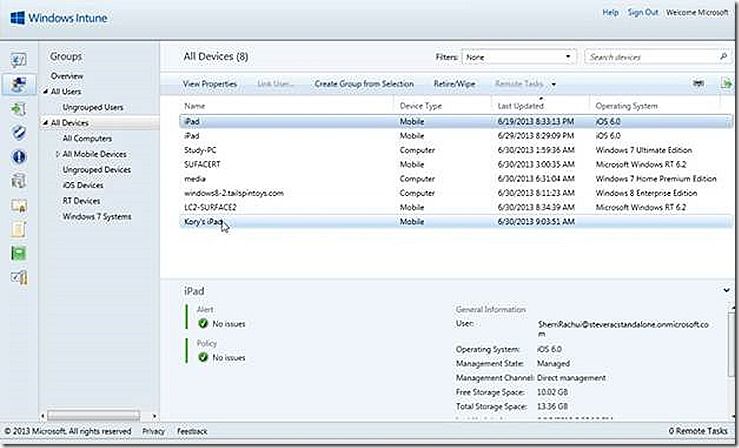
Task: Click the export list icon in toolbar
Action: (726, 83)
